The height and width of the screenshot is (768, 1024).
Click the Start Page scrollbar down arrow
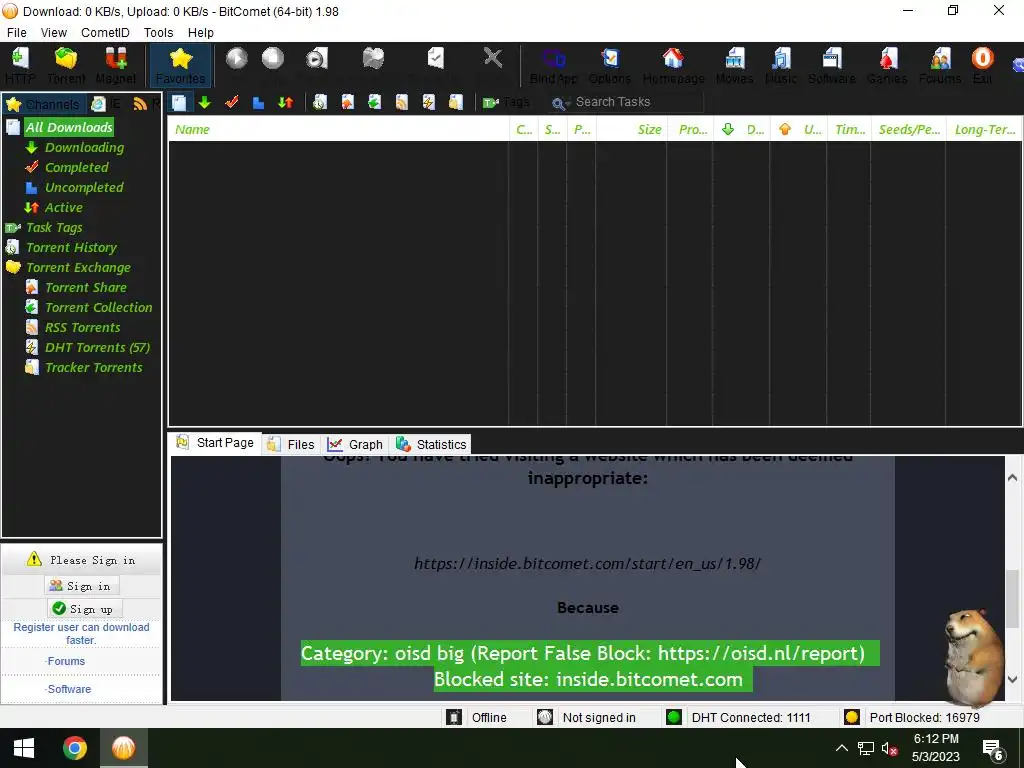[x=1012, y=679]
